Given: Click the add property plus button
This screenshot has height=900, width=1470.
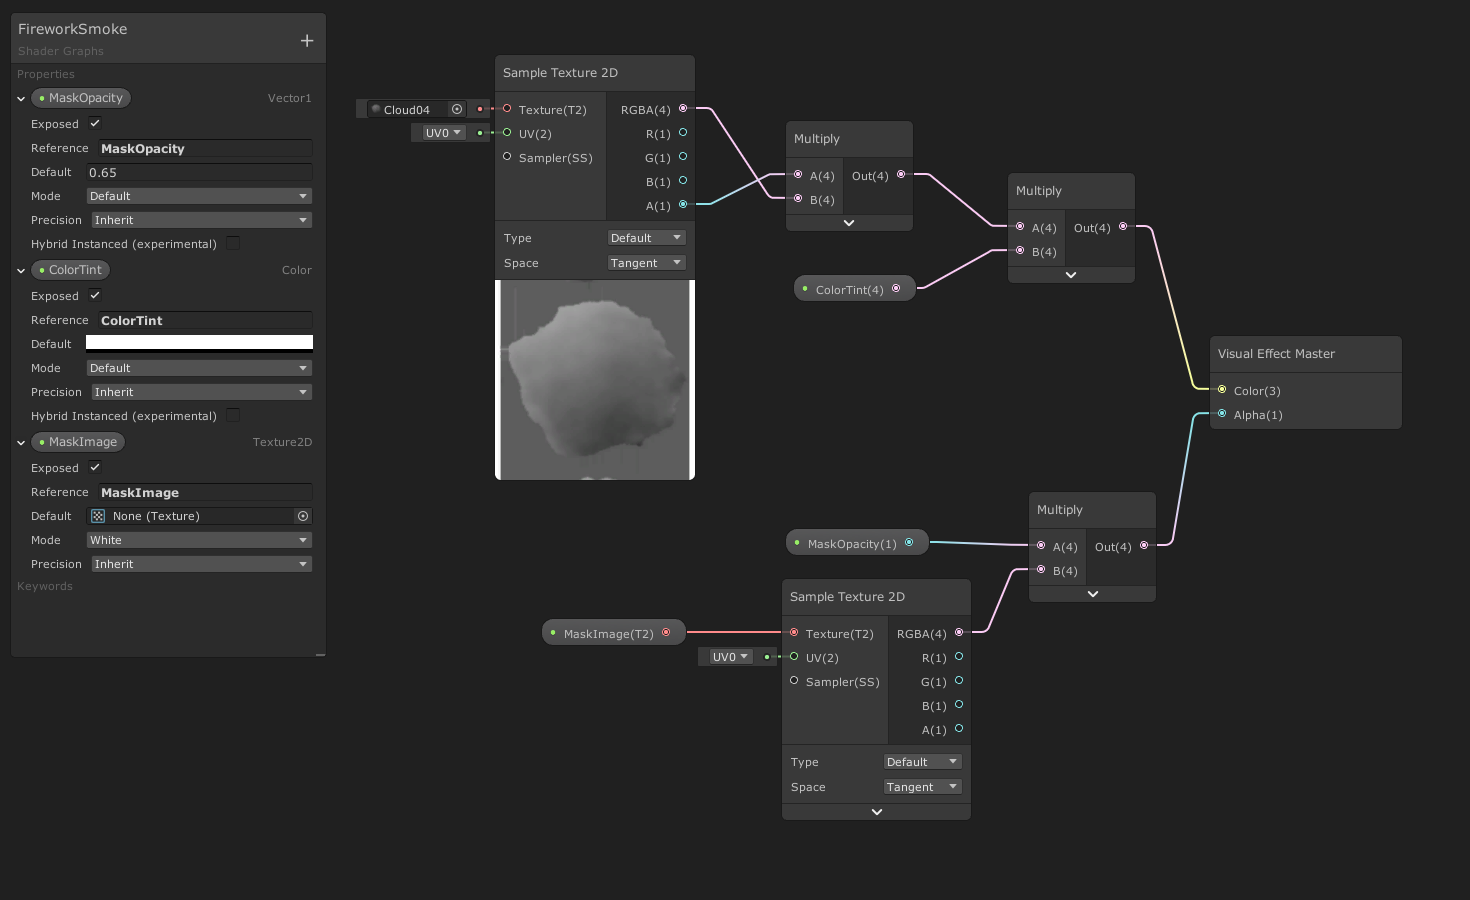Looking at the screenshot, I should coord(306,39).
